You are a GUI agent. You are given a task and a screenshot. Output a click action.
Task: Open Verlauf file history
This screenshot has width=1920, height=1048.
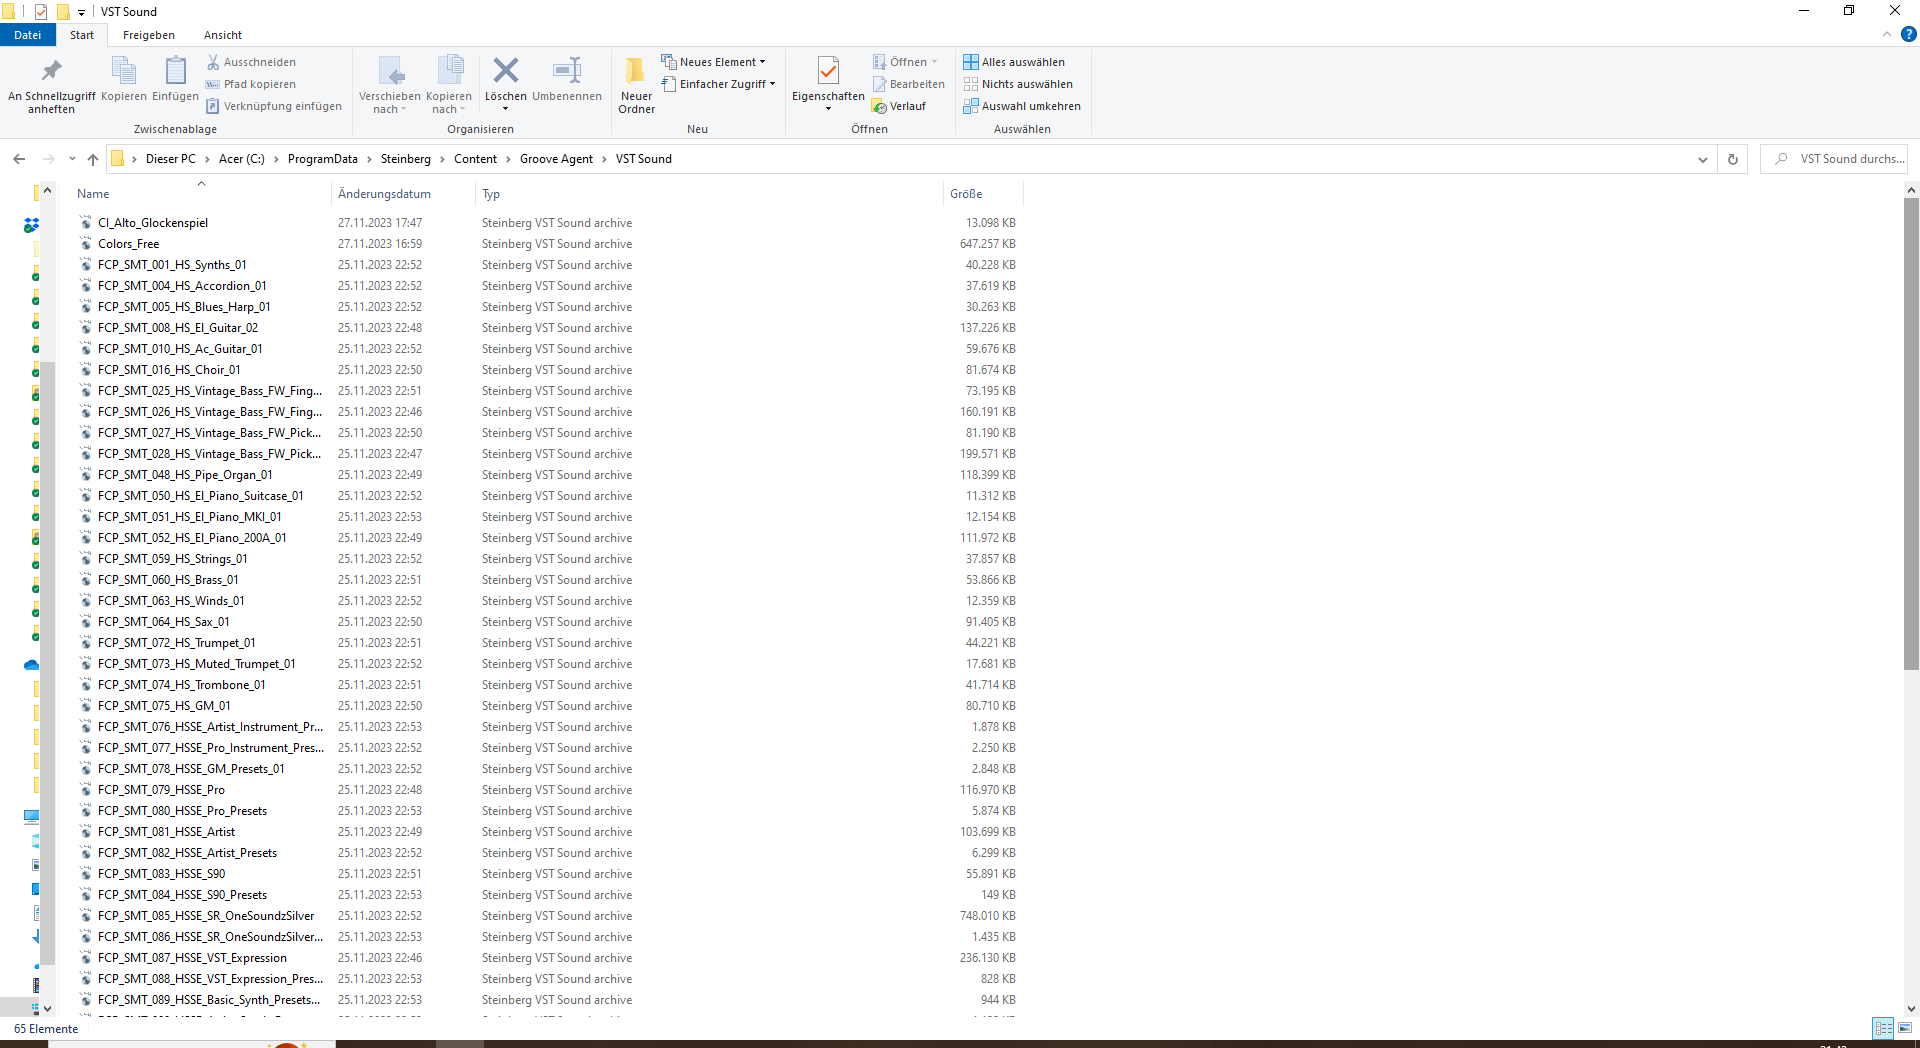pyautogui.click(x=899, y=106)
